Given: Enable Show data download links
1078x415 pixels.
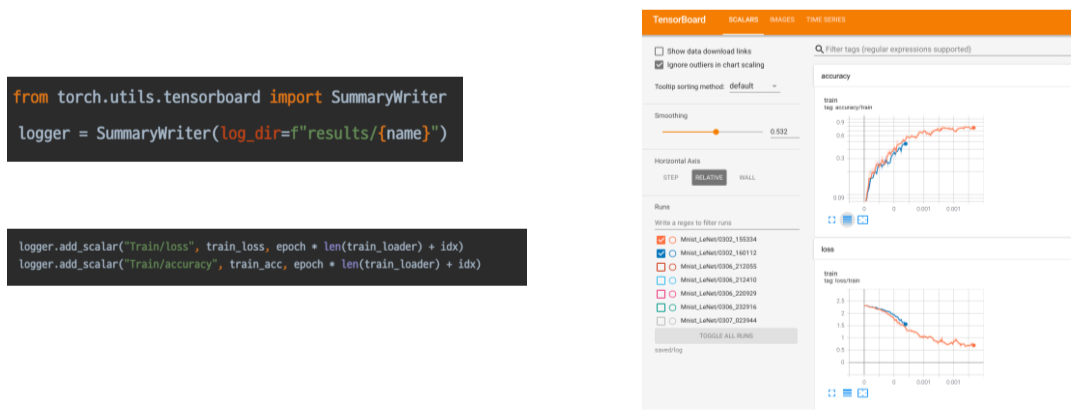Looking at the screenshot, I should tap(659, 51).
